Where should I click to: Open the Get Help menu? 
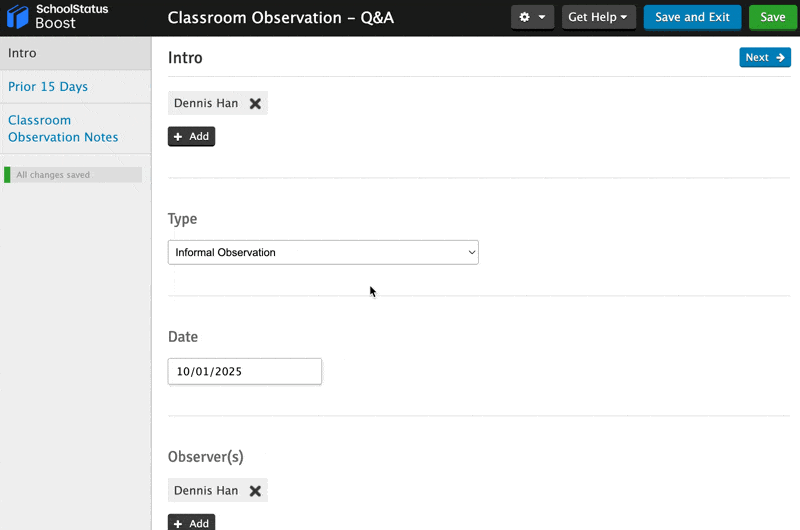(x=598, y=17)
